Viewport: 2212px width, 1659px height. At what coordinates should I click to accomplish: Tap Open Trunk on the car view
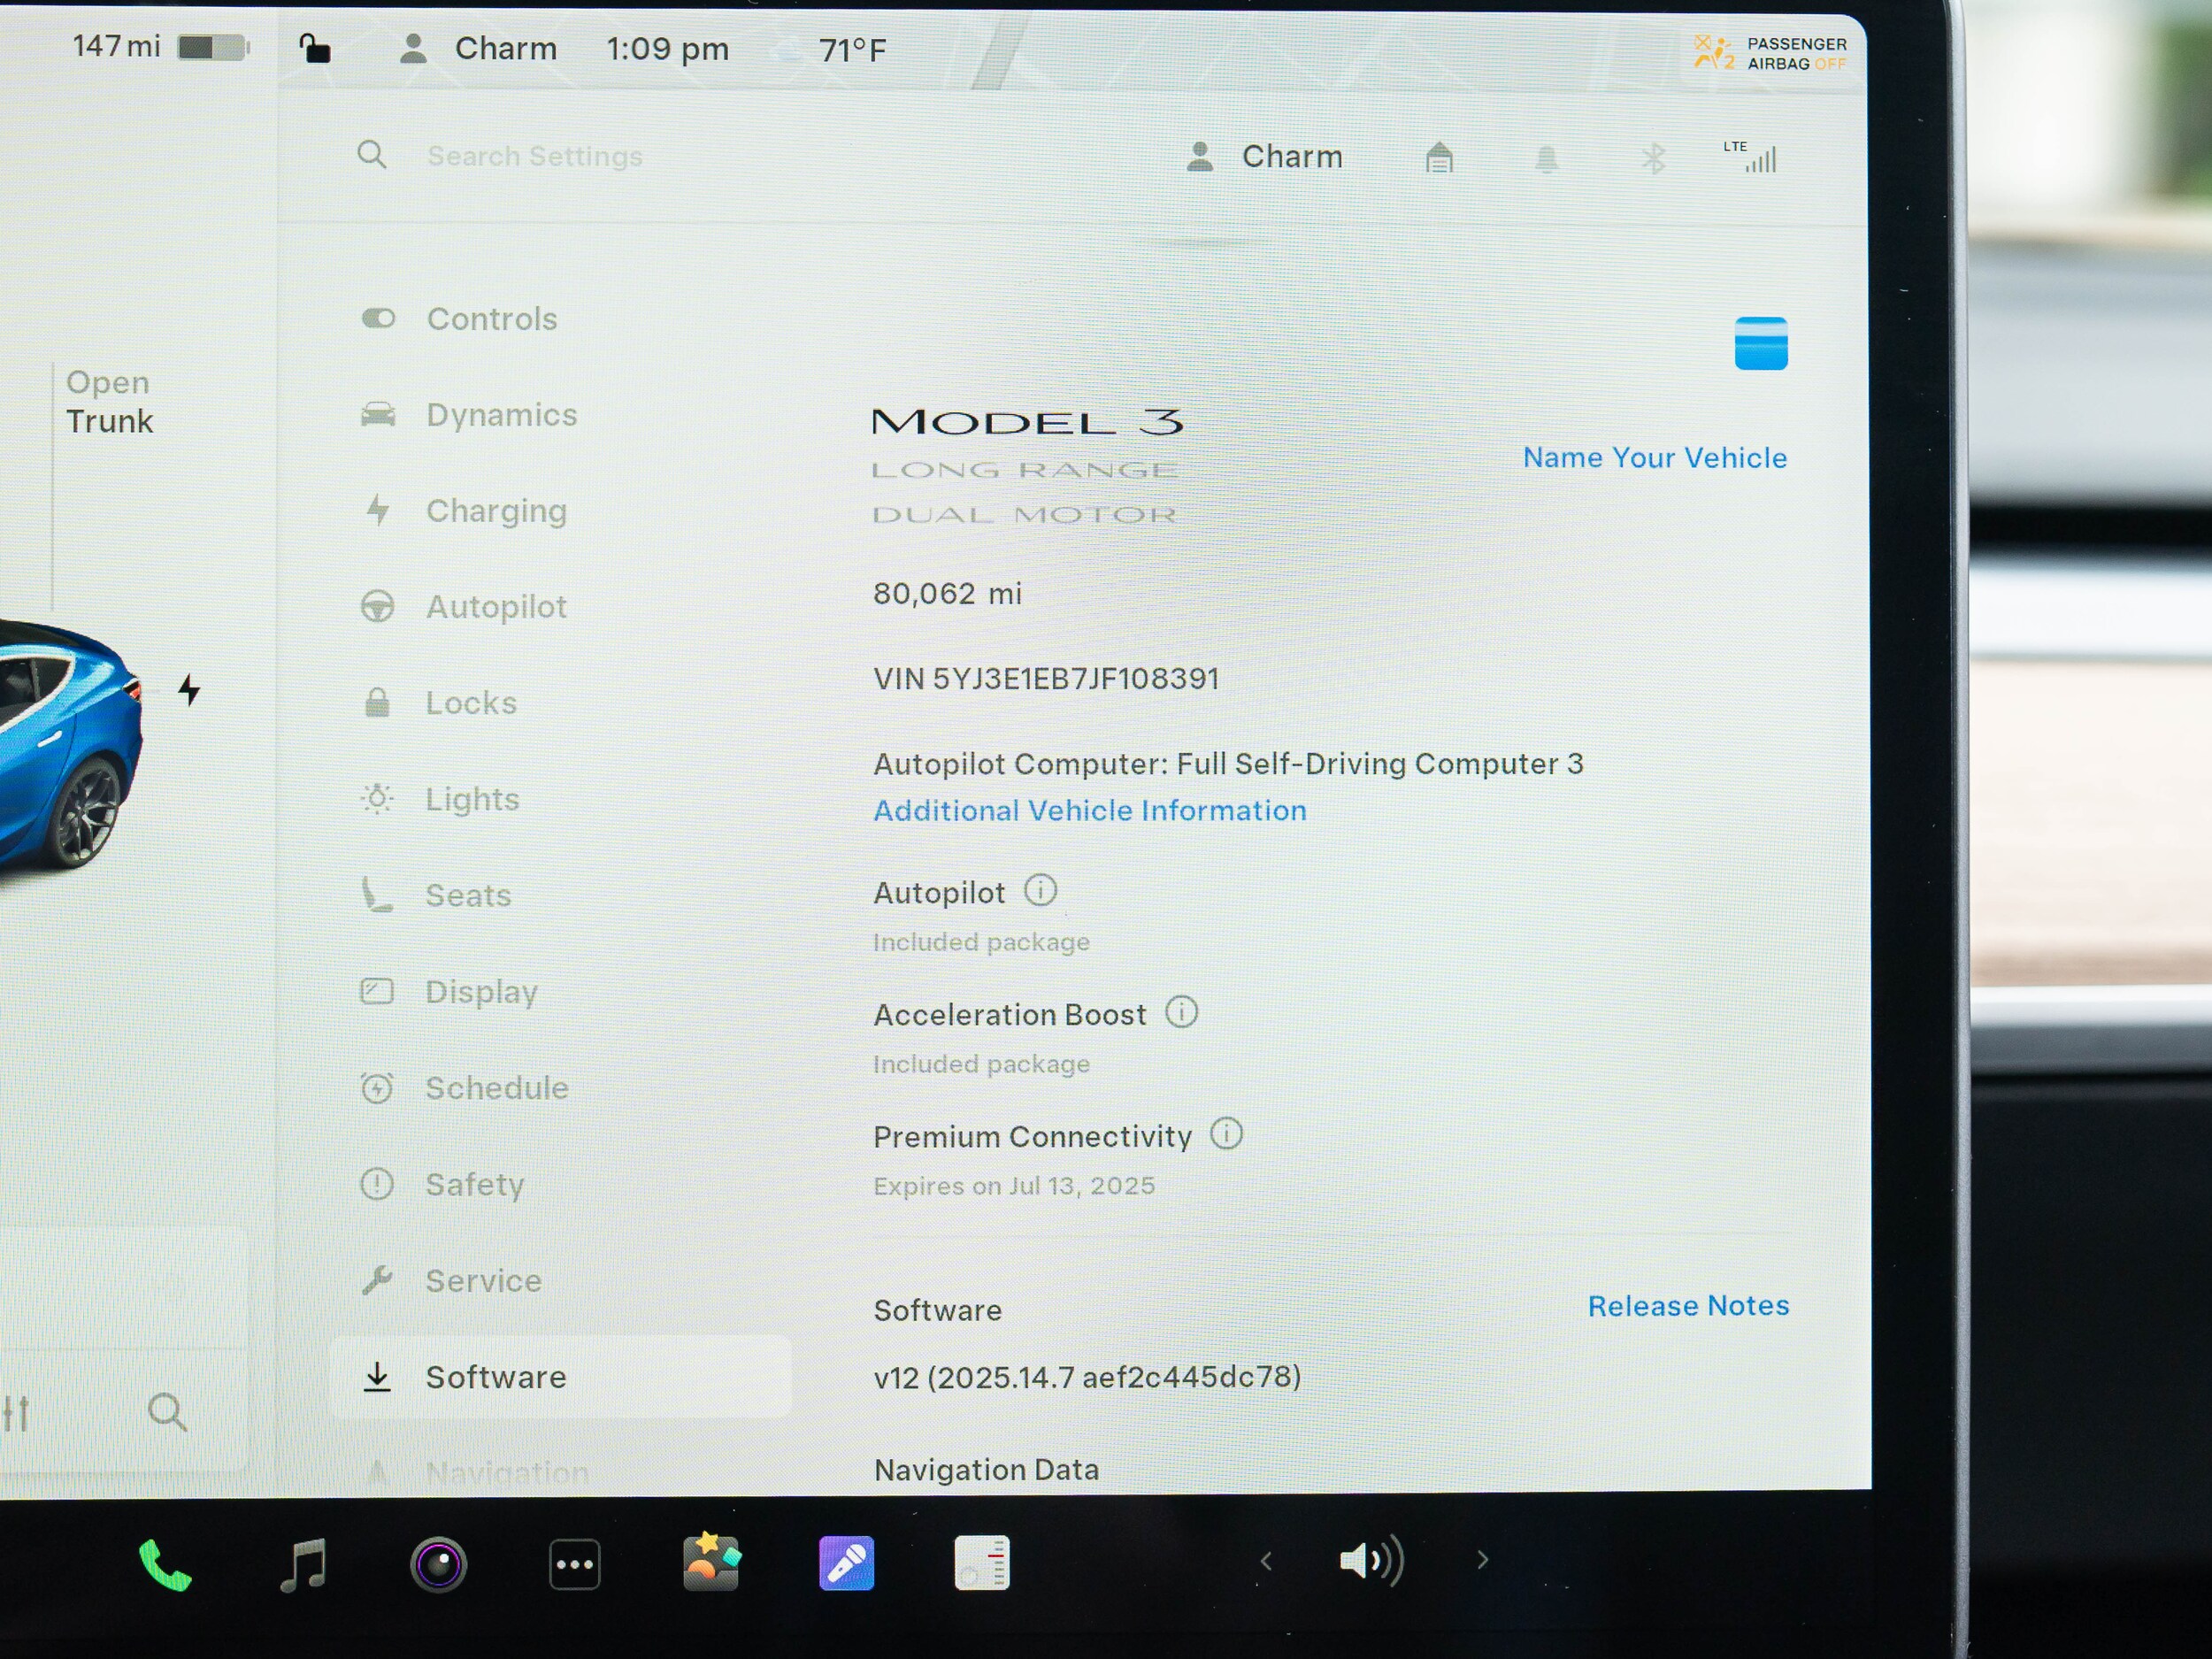(x=109, y=402)
